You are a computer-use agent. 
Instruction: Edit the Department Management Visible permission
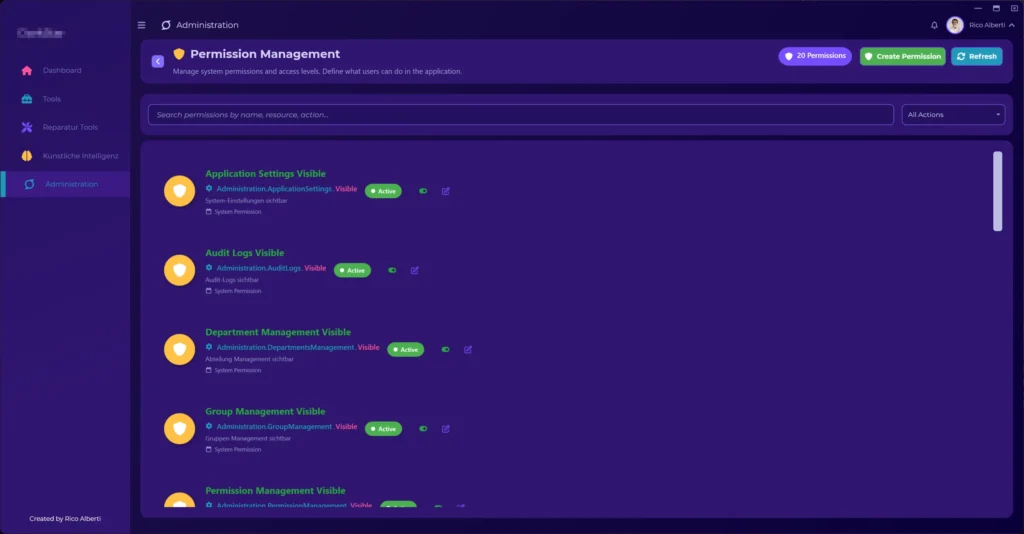[x=468, y=349]
